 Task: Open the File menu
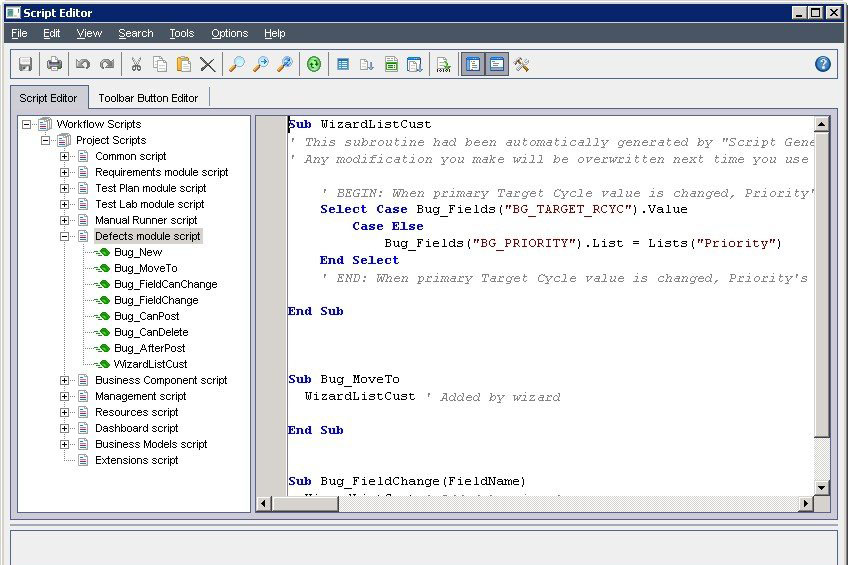pos(19,34)
